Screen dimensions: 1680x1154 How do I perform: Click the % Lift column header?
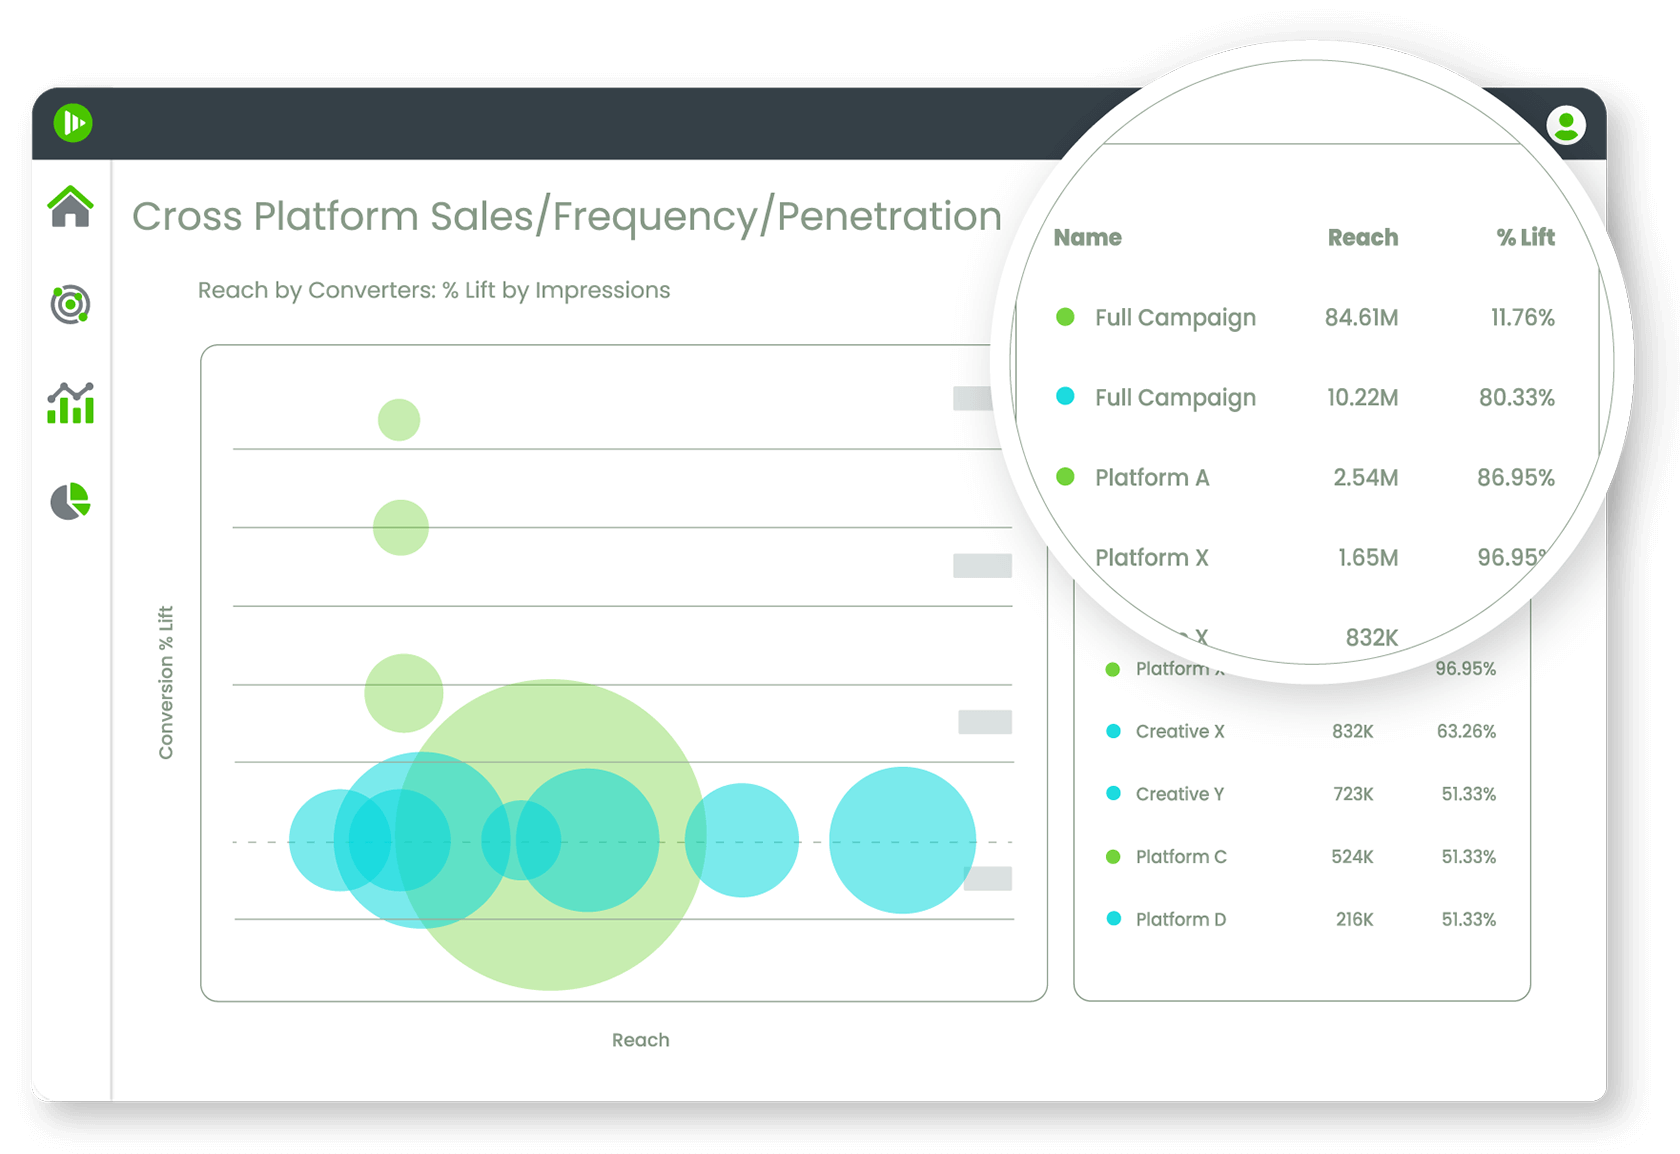point(1525,237)
